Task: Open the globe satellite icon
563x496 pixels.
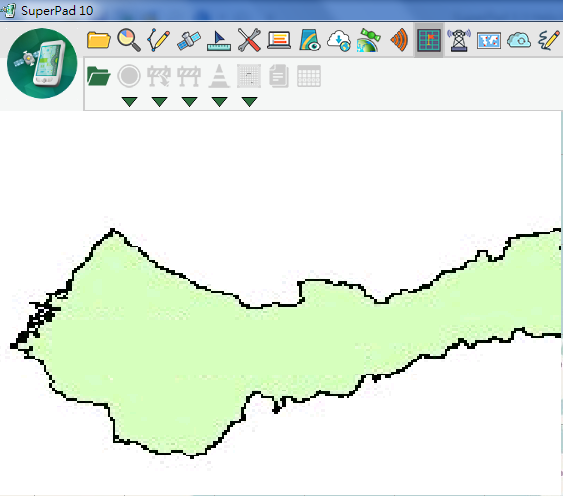Action: 369,40
